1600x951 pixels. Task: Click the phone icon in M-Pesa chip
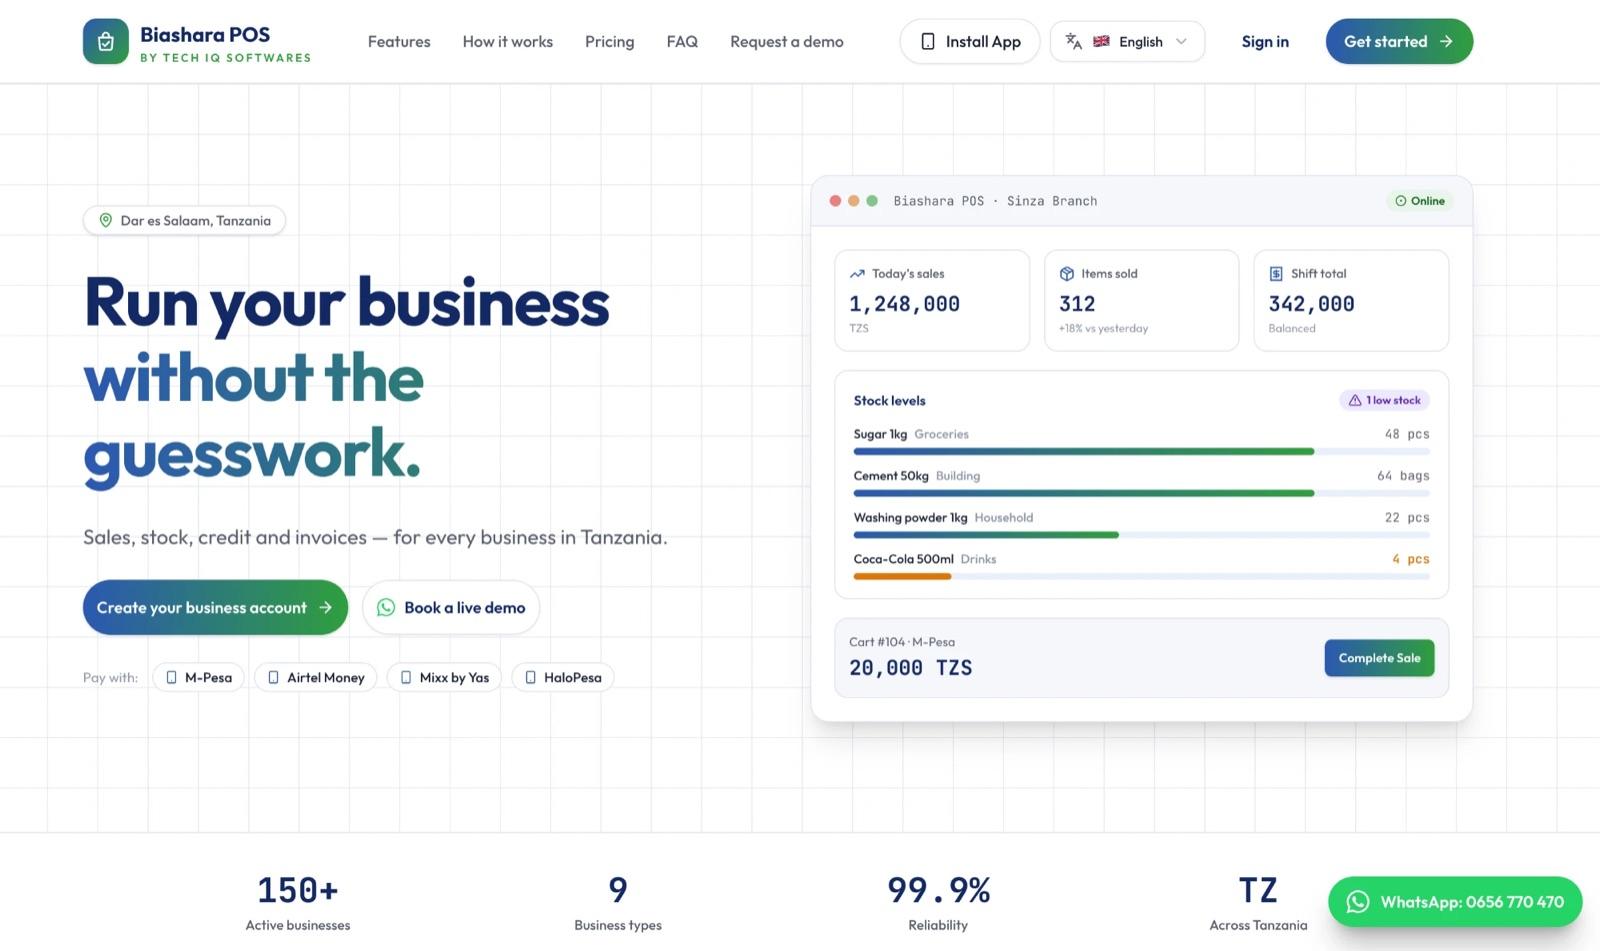click(171, 677)
